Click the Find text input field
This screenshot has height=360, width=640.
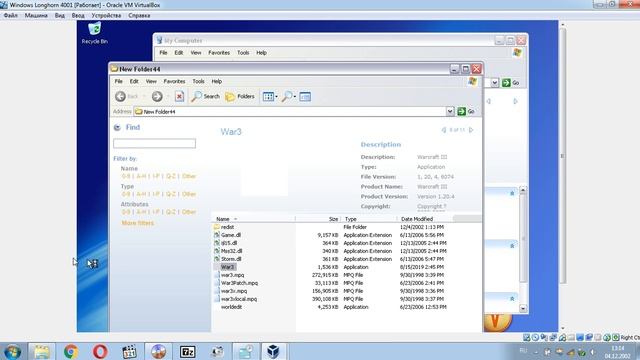click(154, 143)
